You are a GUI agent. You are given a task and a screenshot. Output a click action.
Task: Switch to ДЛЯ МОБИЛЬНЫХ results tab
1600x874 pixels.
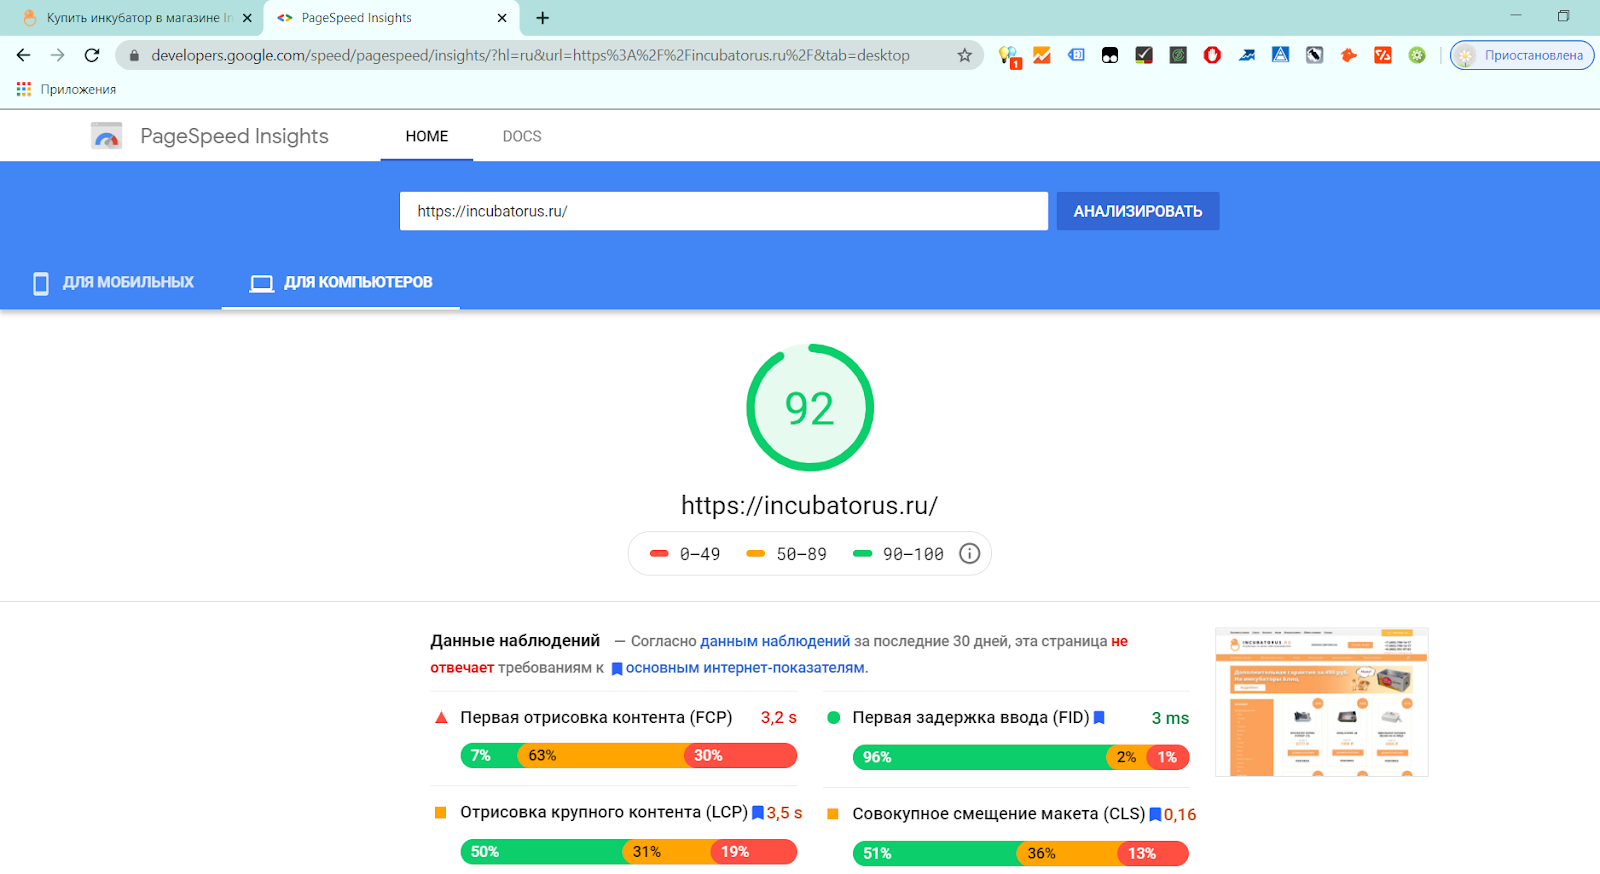coord(112,283)
